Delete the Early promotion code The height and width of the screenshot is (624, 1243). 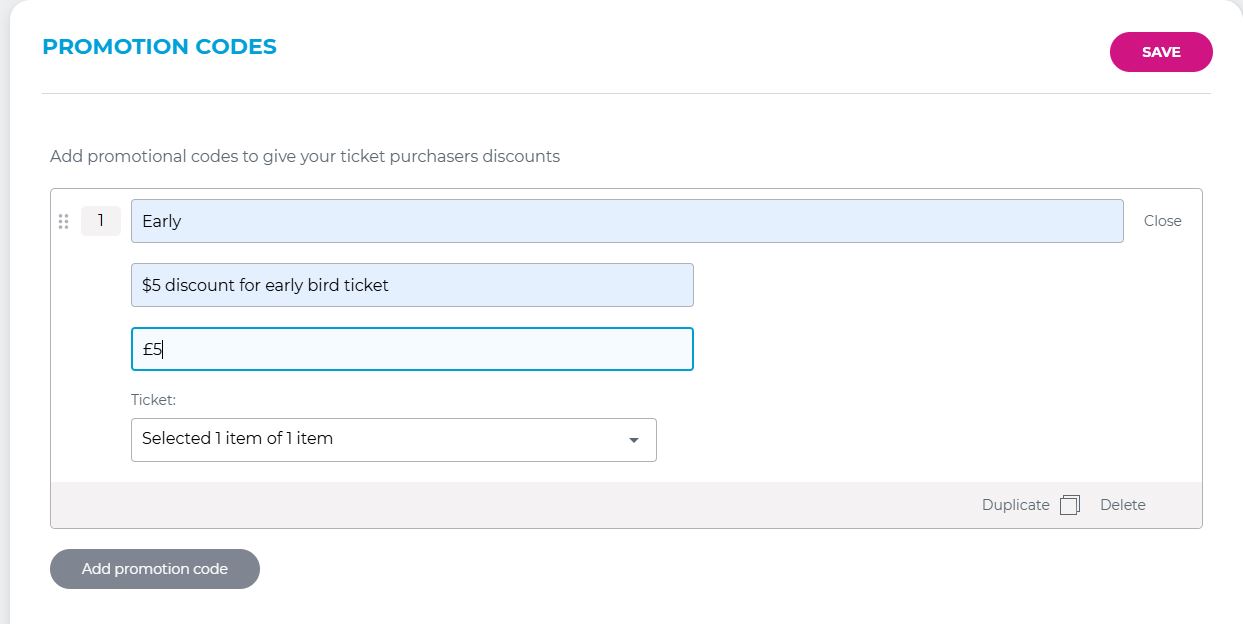click(1122, 505)
